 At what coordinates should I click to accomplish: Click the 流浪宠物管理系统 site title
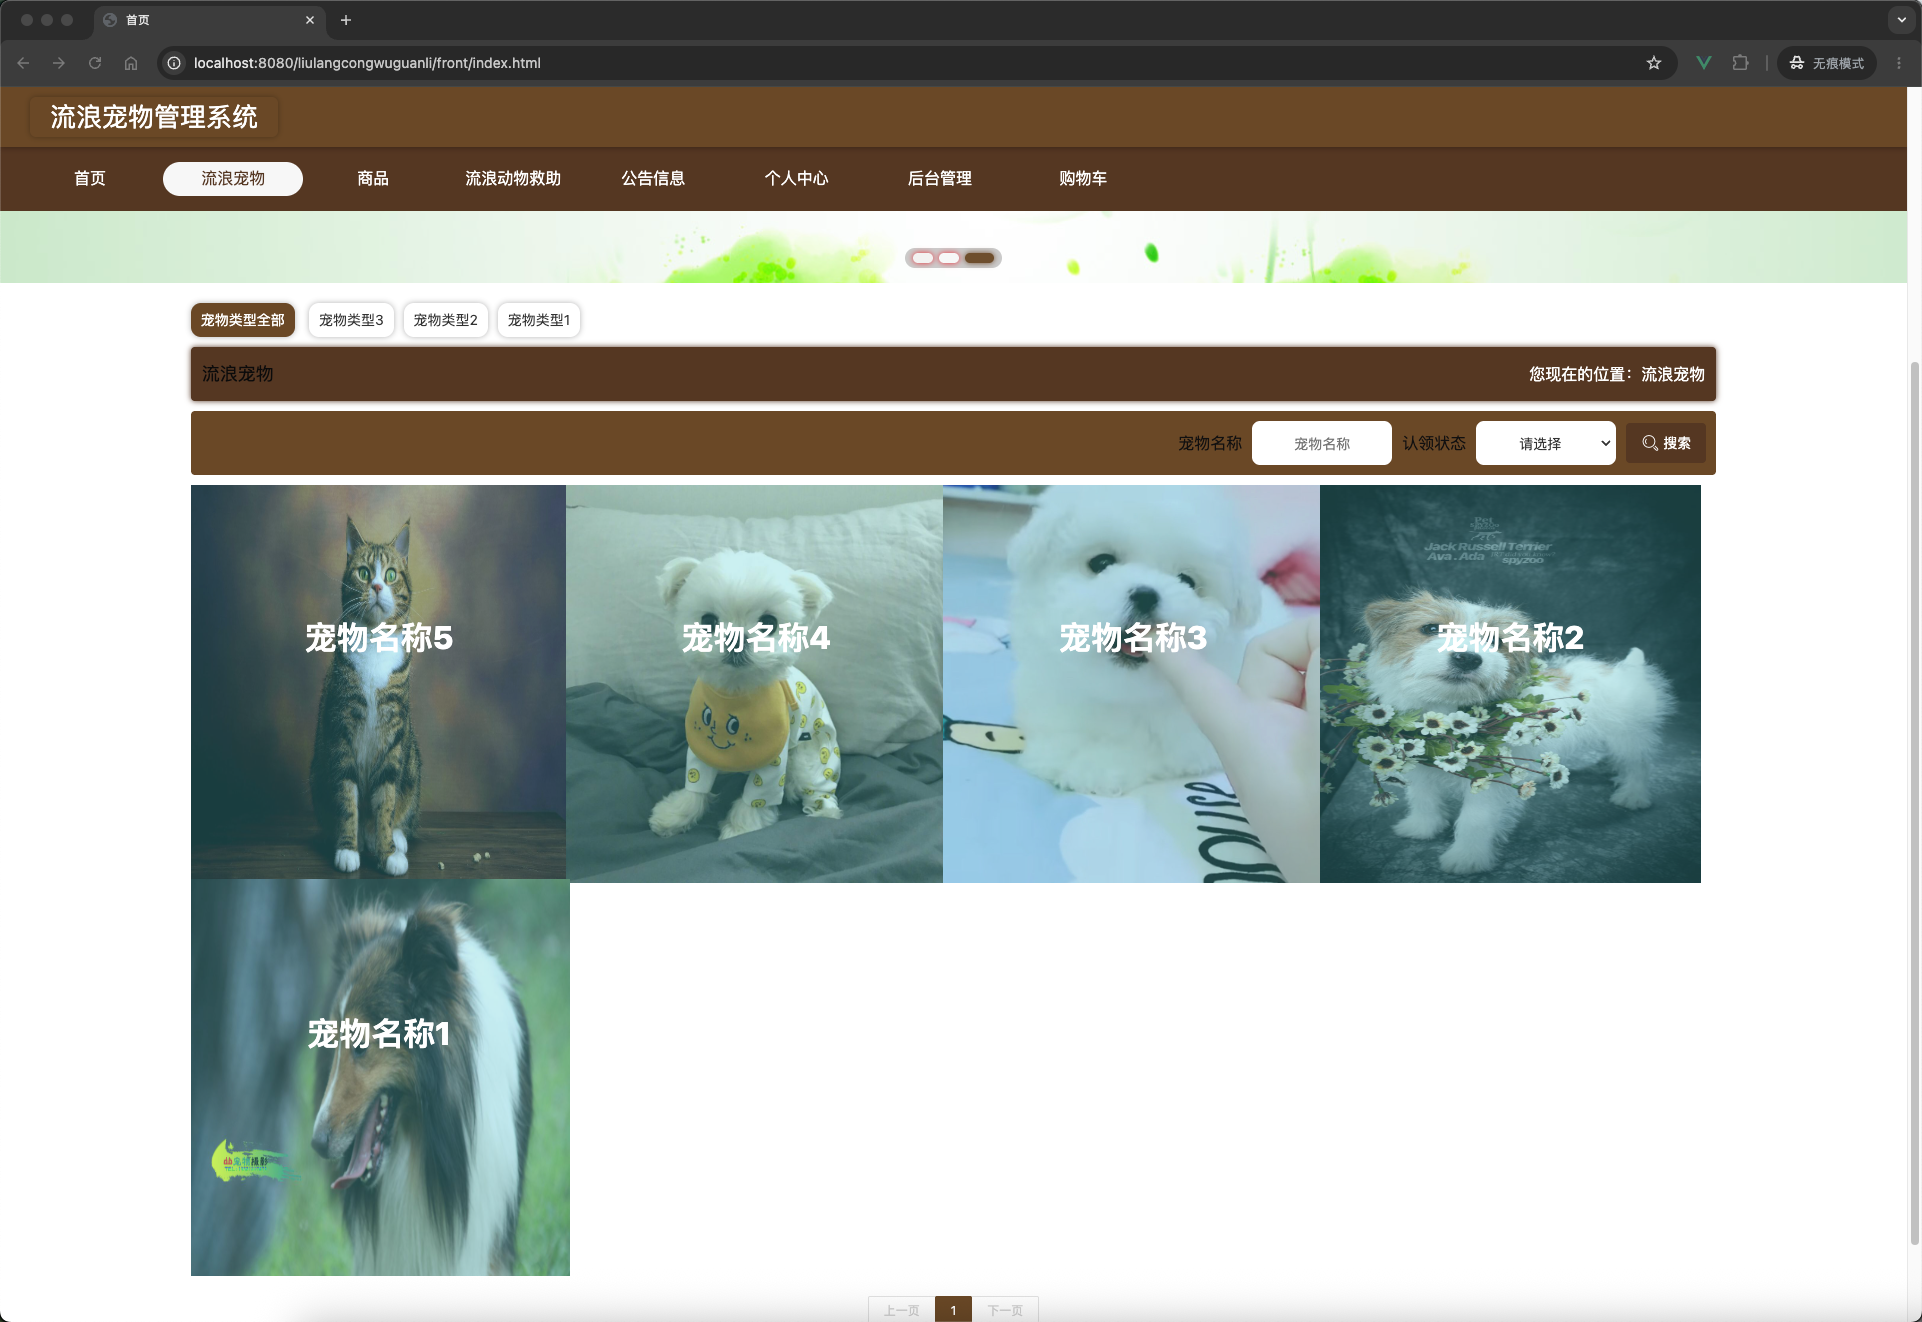[154, 117]
